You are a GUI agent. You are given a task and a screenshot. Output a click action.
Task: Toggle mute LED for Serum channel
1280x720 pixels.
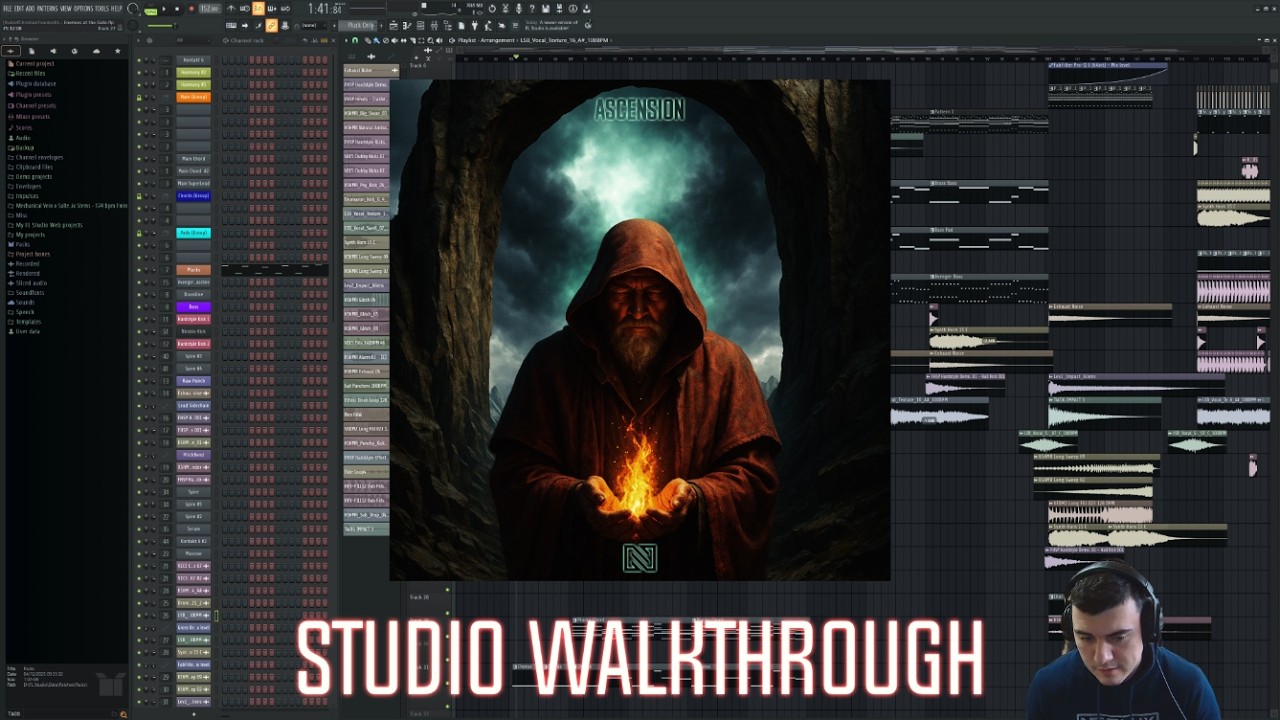coord(139,529)
